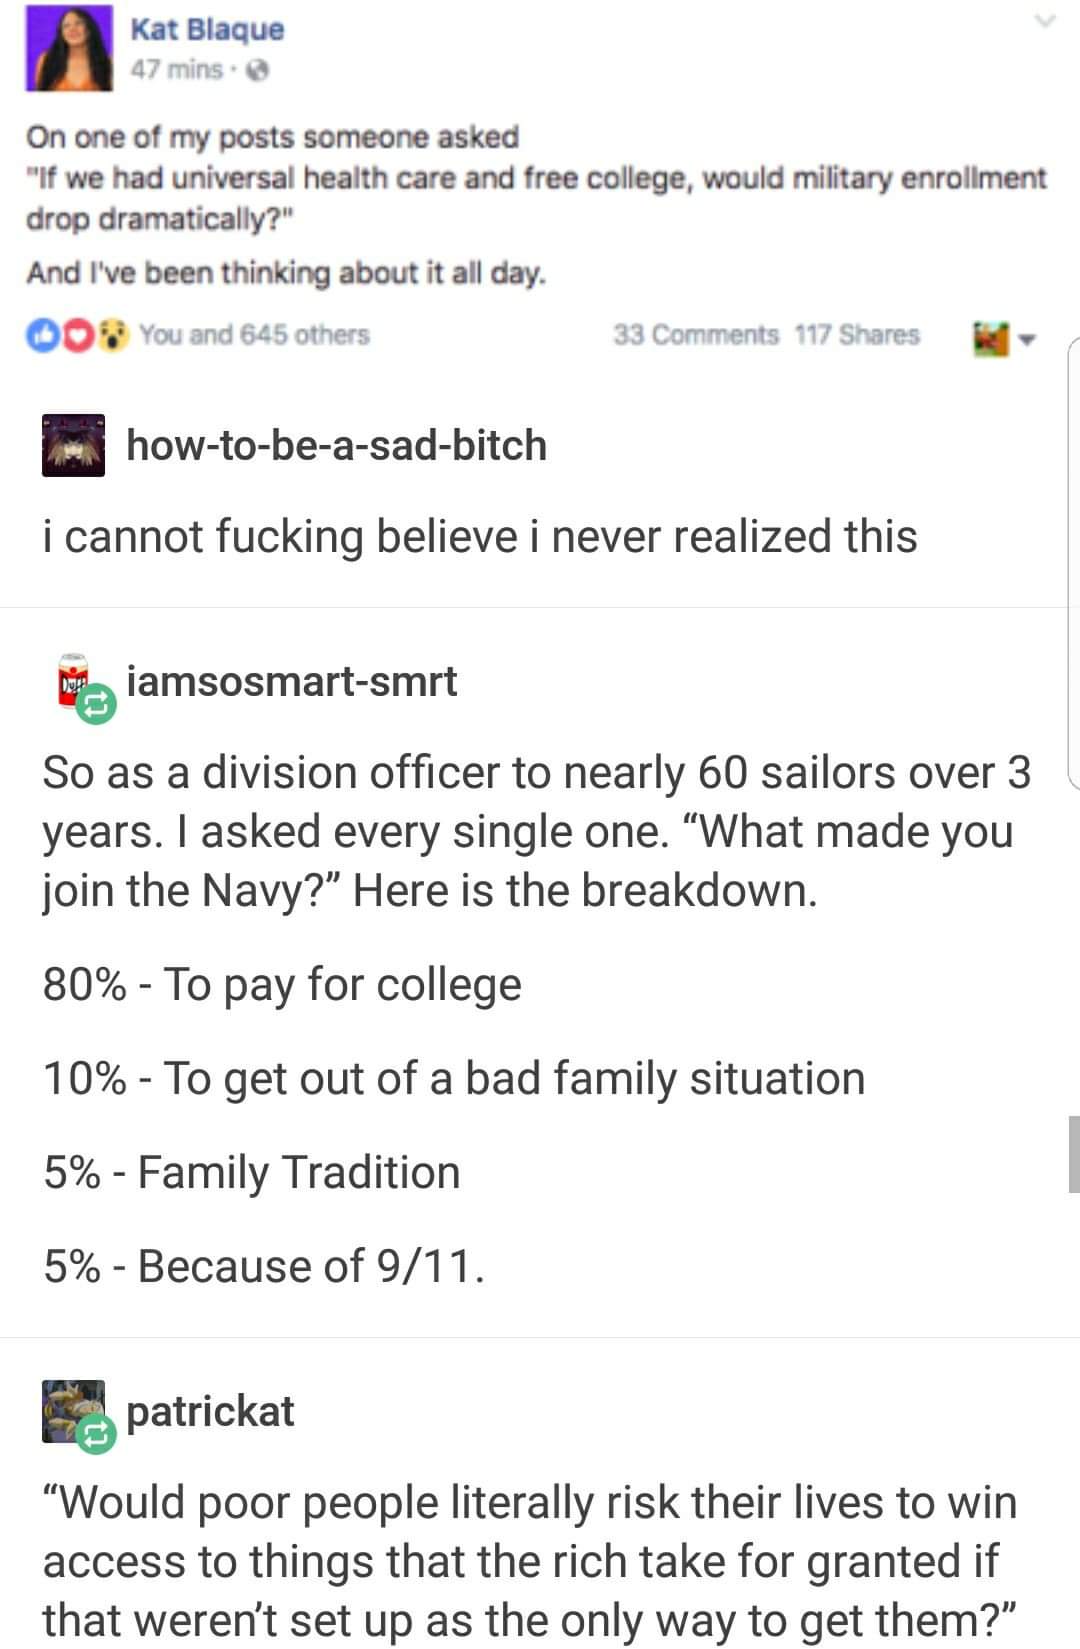Open the post options chevron at top right
Screen dimensions: 1080x1649
point(1045,22)
